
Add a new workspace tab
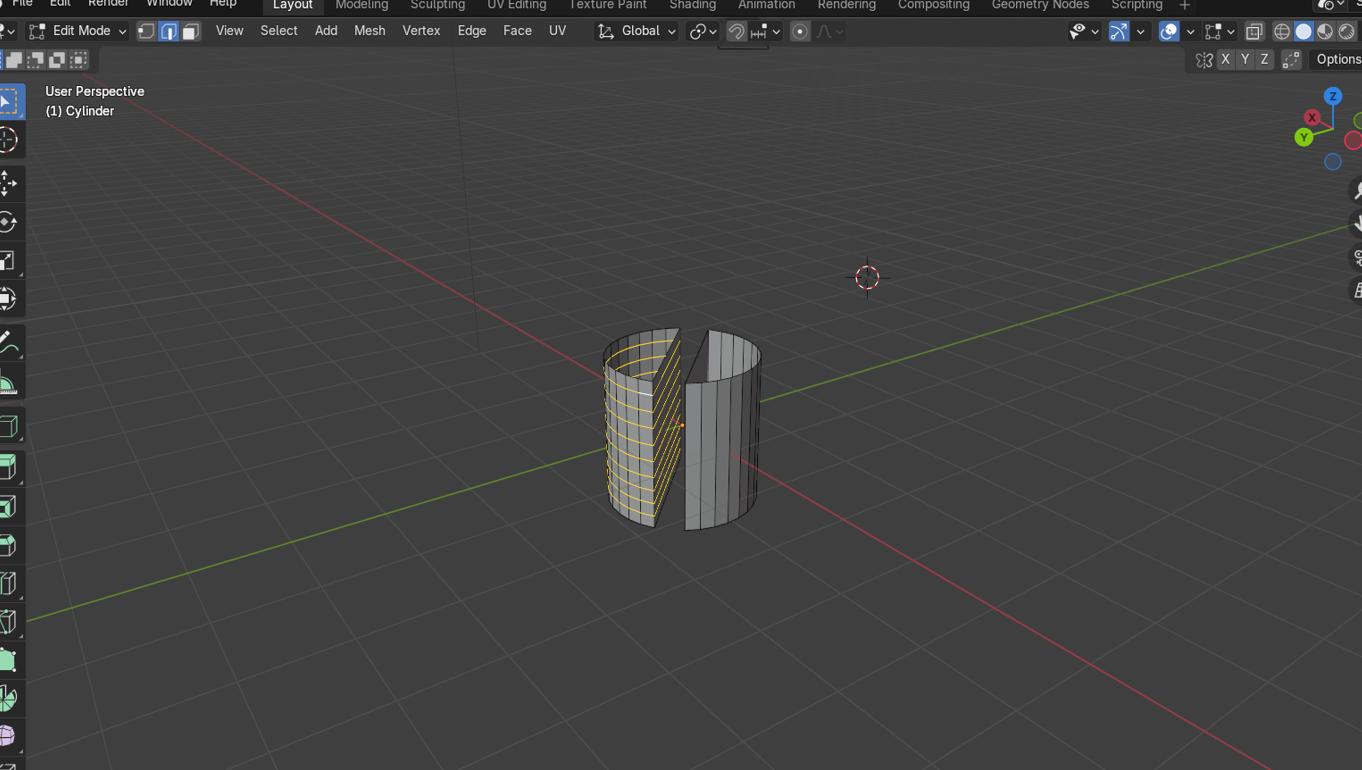pyautogui.click(x=1185, y=5)
